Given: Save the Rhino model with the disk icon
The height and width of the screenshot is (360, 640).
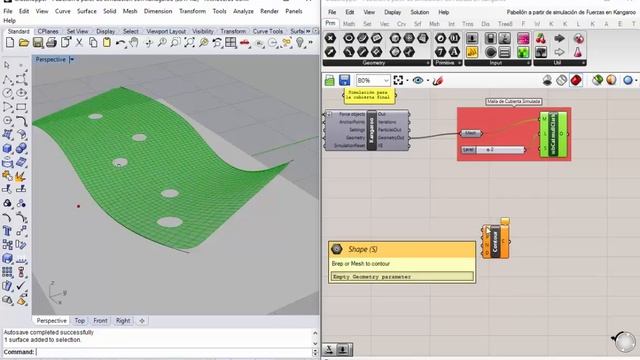Looking at the screenshot, I should tap(38, 42).
